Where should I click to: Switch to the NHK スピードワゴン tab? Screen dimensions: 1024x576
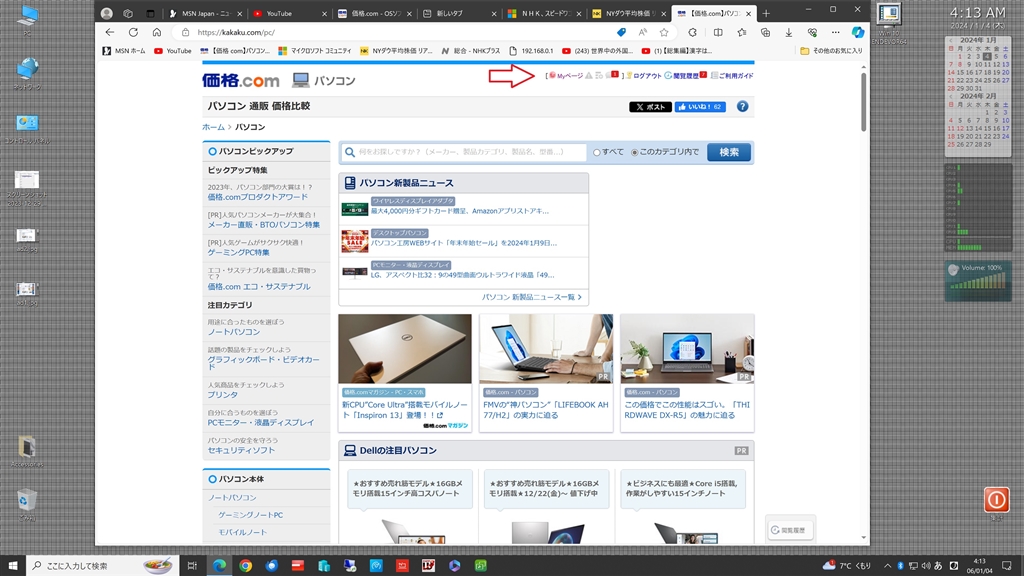[x=545, y=13]
